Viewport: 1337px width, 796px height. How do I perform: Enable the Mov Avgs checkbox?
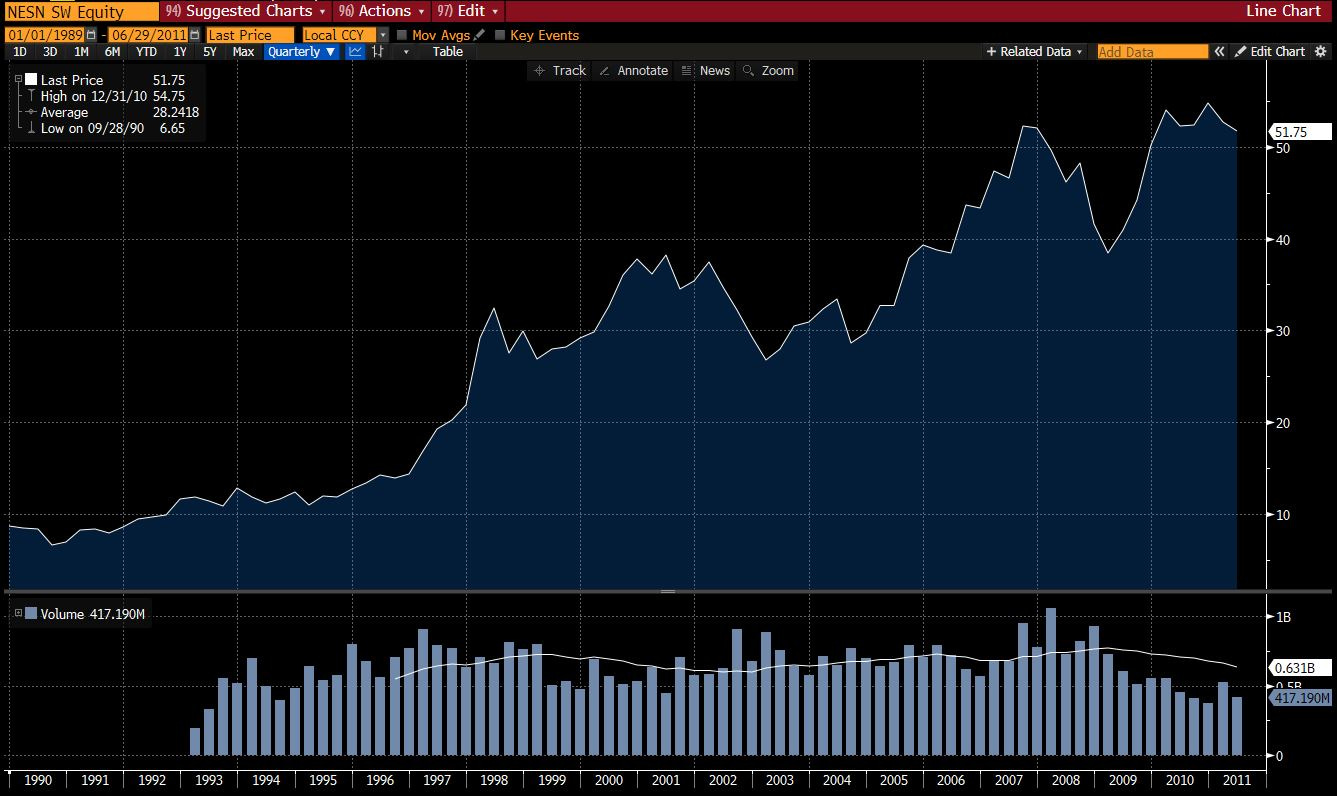point(402,35)
